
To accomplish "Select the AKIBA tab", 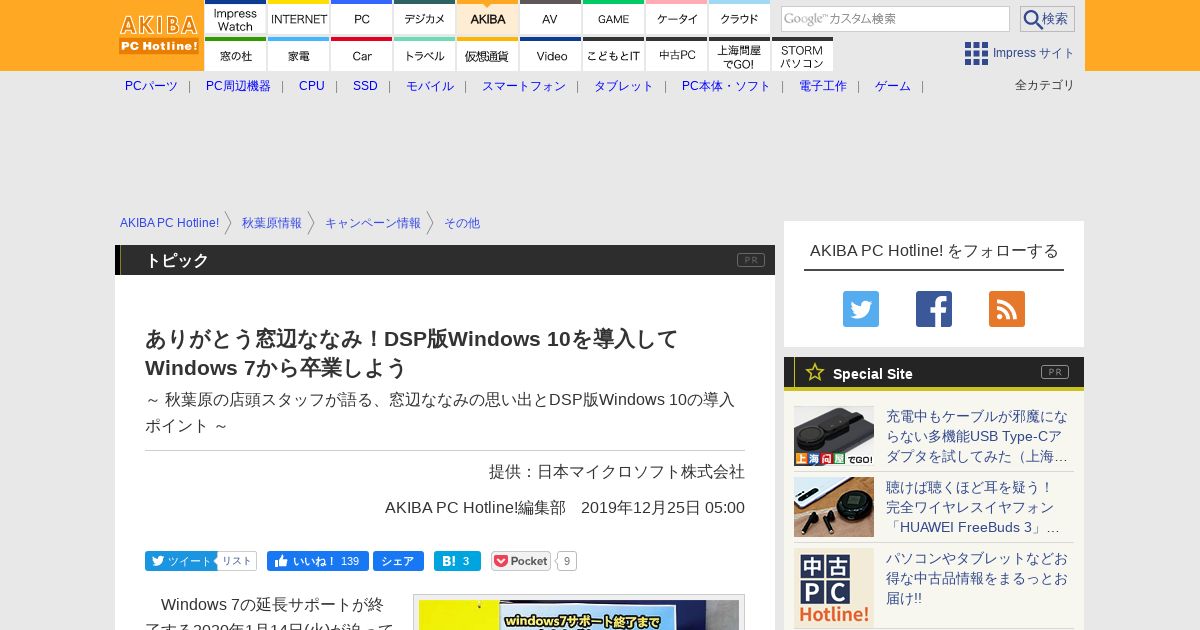I will pyautogui.click(x=488, y=18).
